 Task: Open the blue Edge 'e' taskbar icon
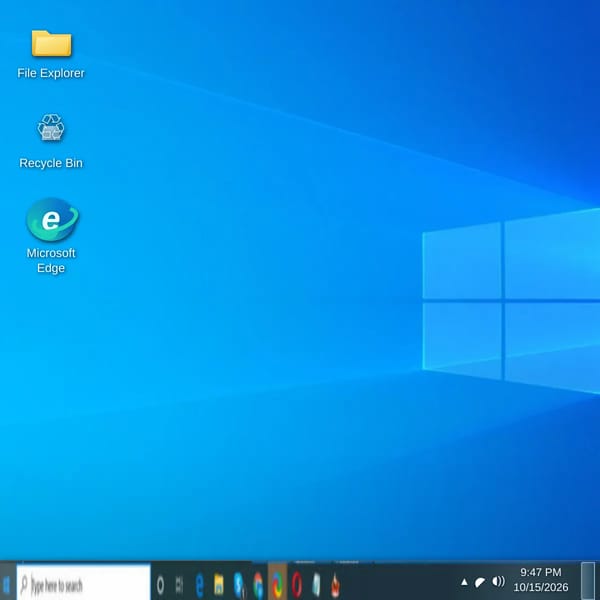(199, 585)
